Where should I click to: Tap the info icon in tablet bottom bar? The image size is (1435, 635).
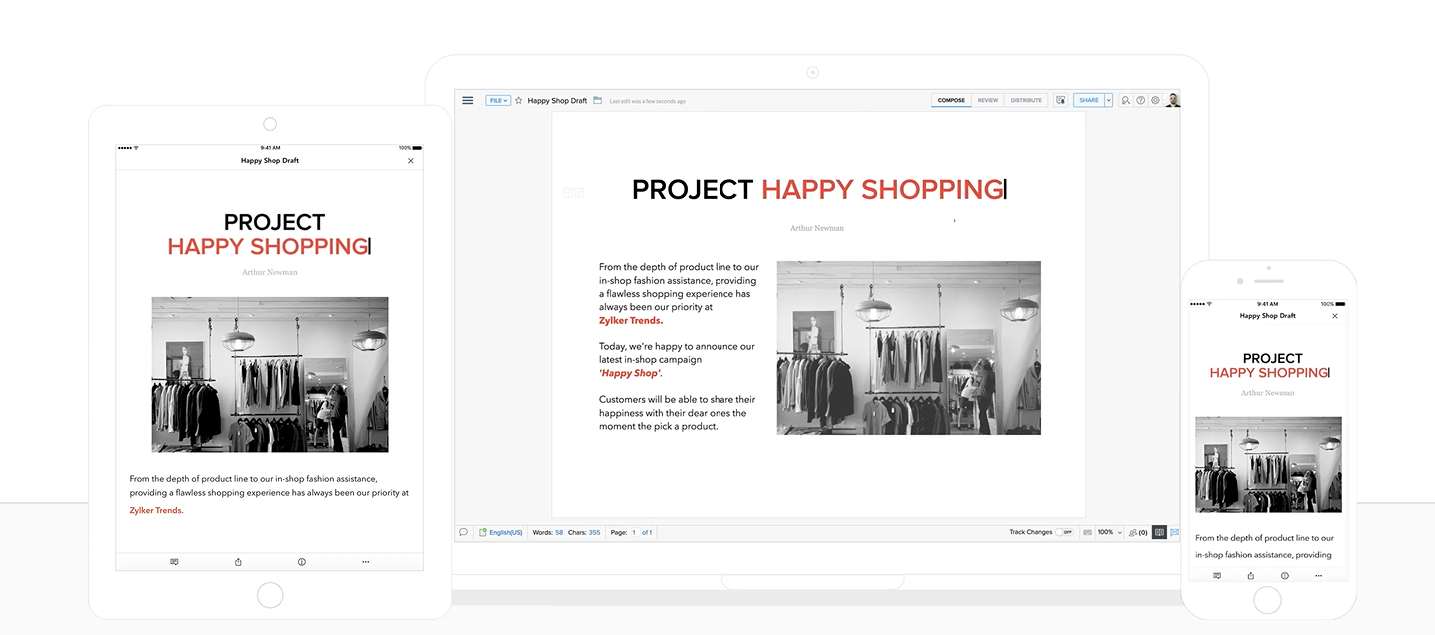pyautogui.click(x=302, y=562)
